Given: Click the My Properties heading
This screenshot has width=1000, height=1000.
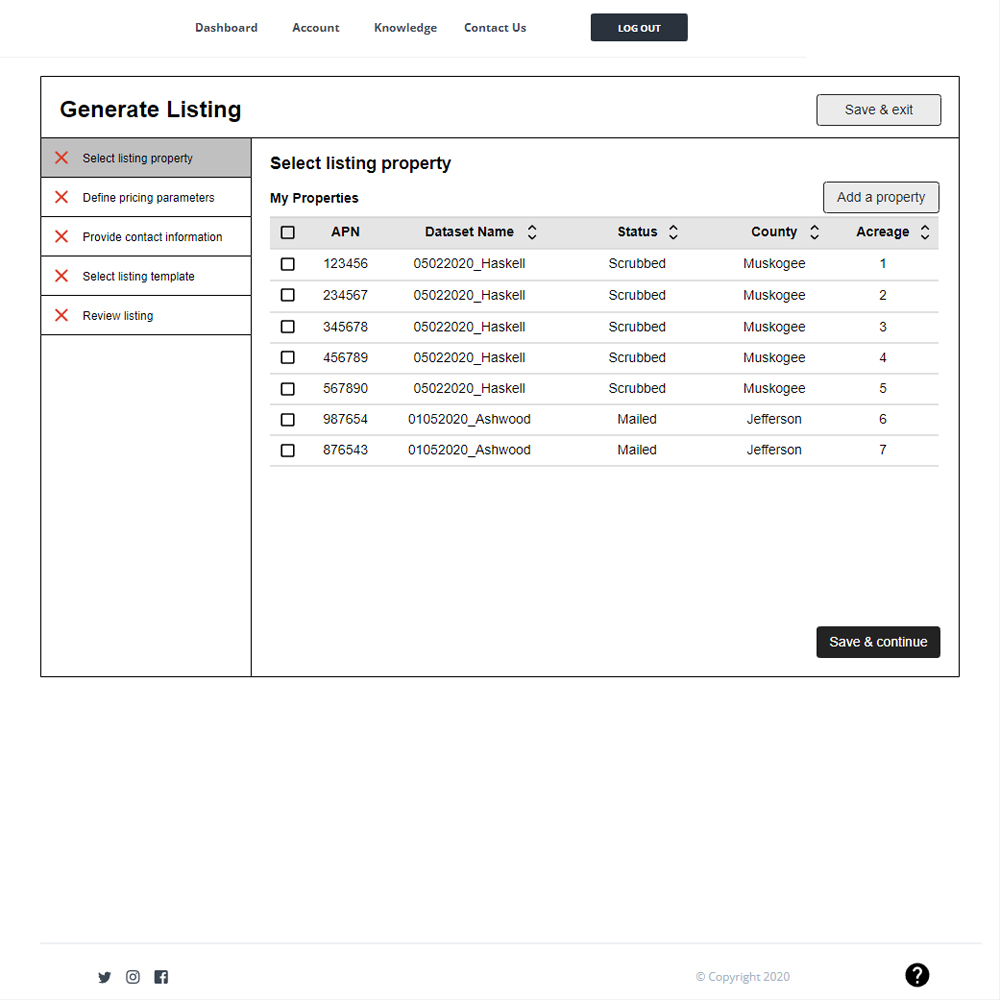Looking at the screenshot, I should click(314, 198).
